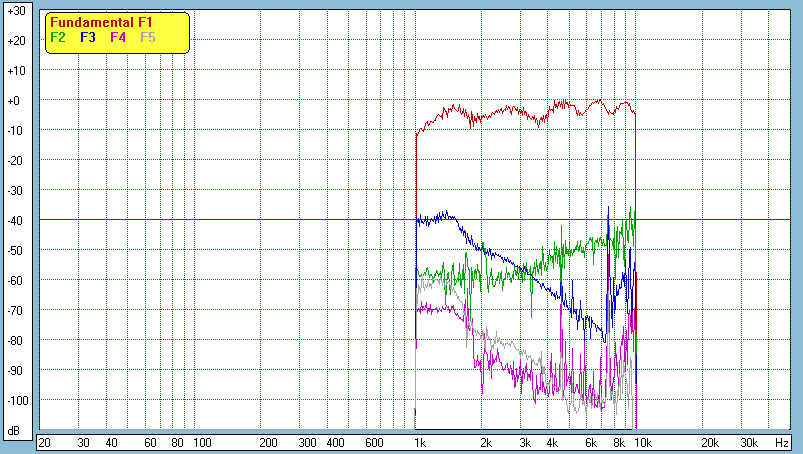Viewport: 803px width, 454px height.
Task: Click the Hz unit label on frequency axis
Action: [x=783, y=442]
